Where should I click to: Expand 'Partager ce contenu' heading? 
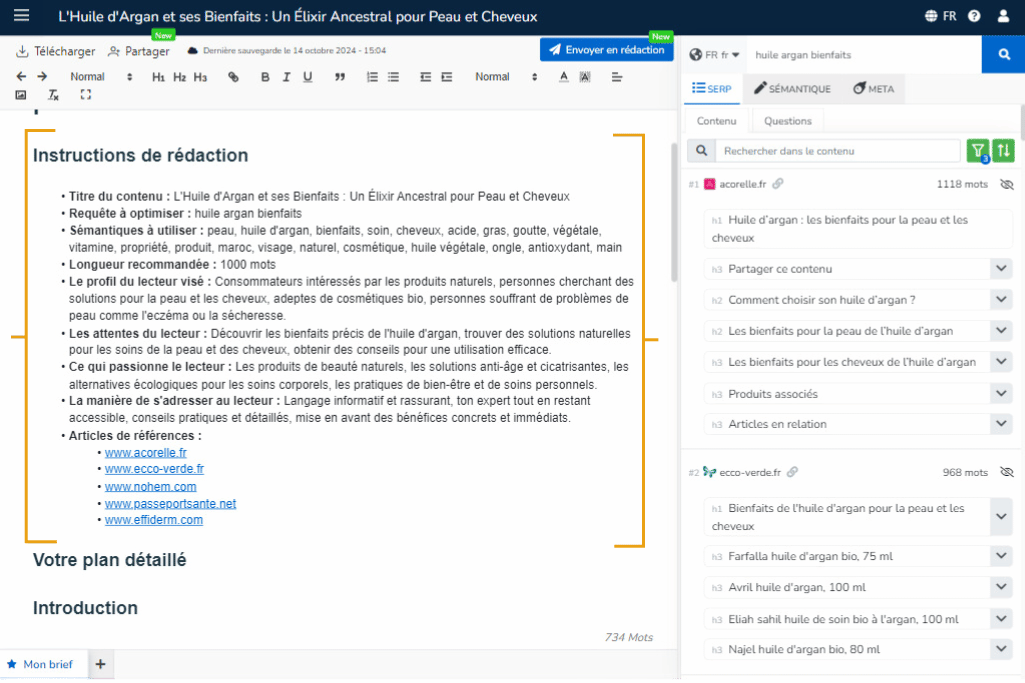tap(1001, 269)
